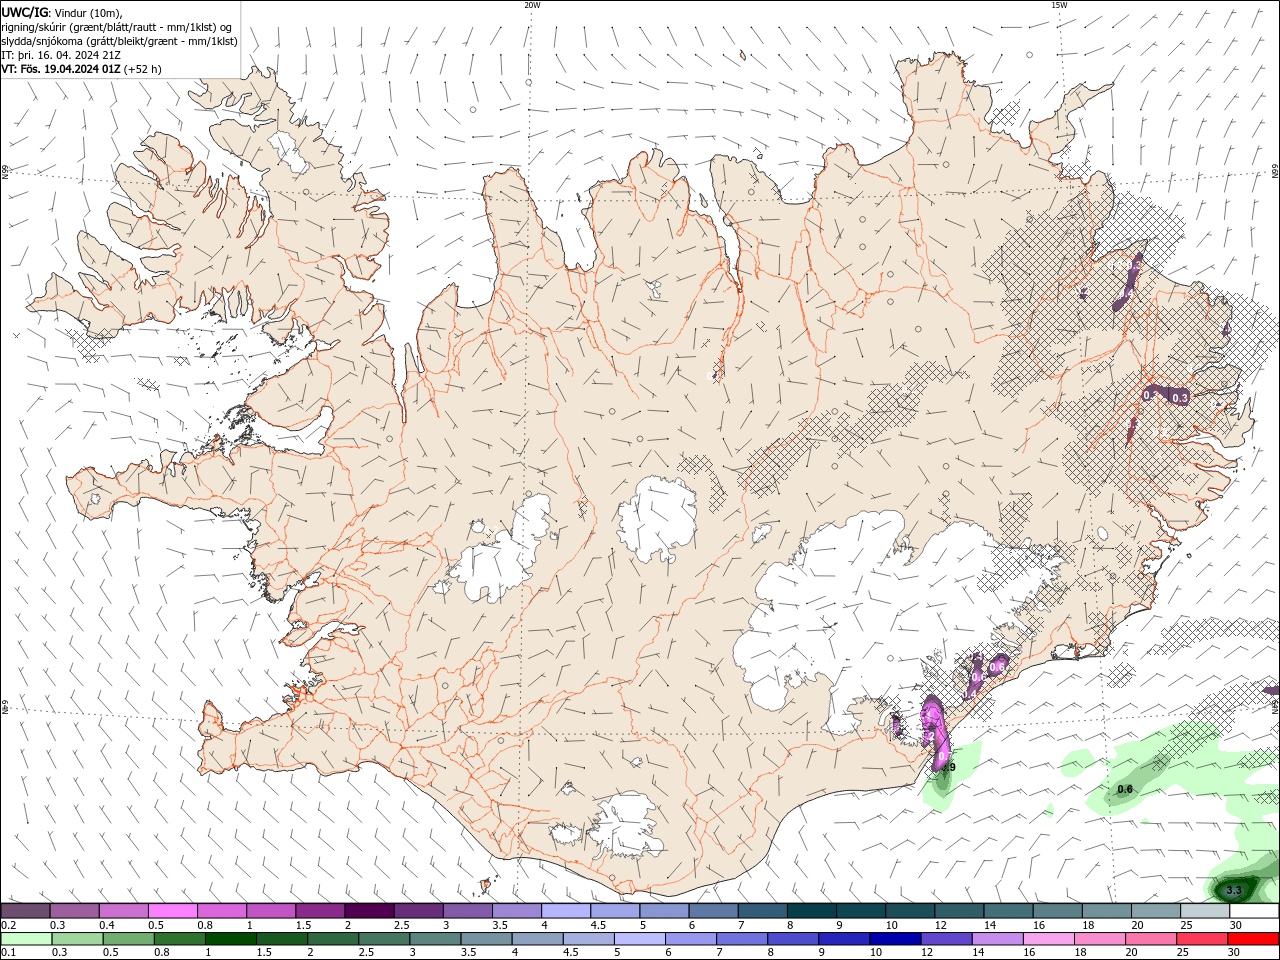
Task: Click the rigning/skúrir legend description line
Action: point(117,27)
